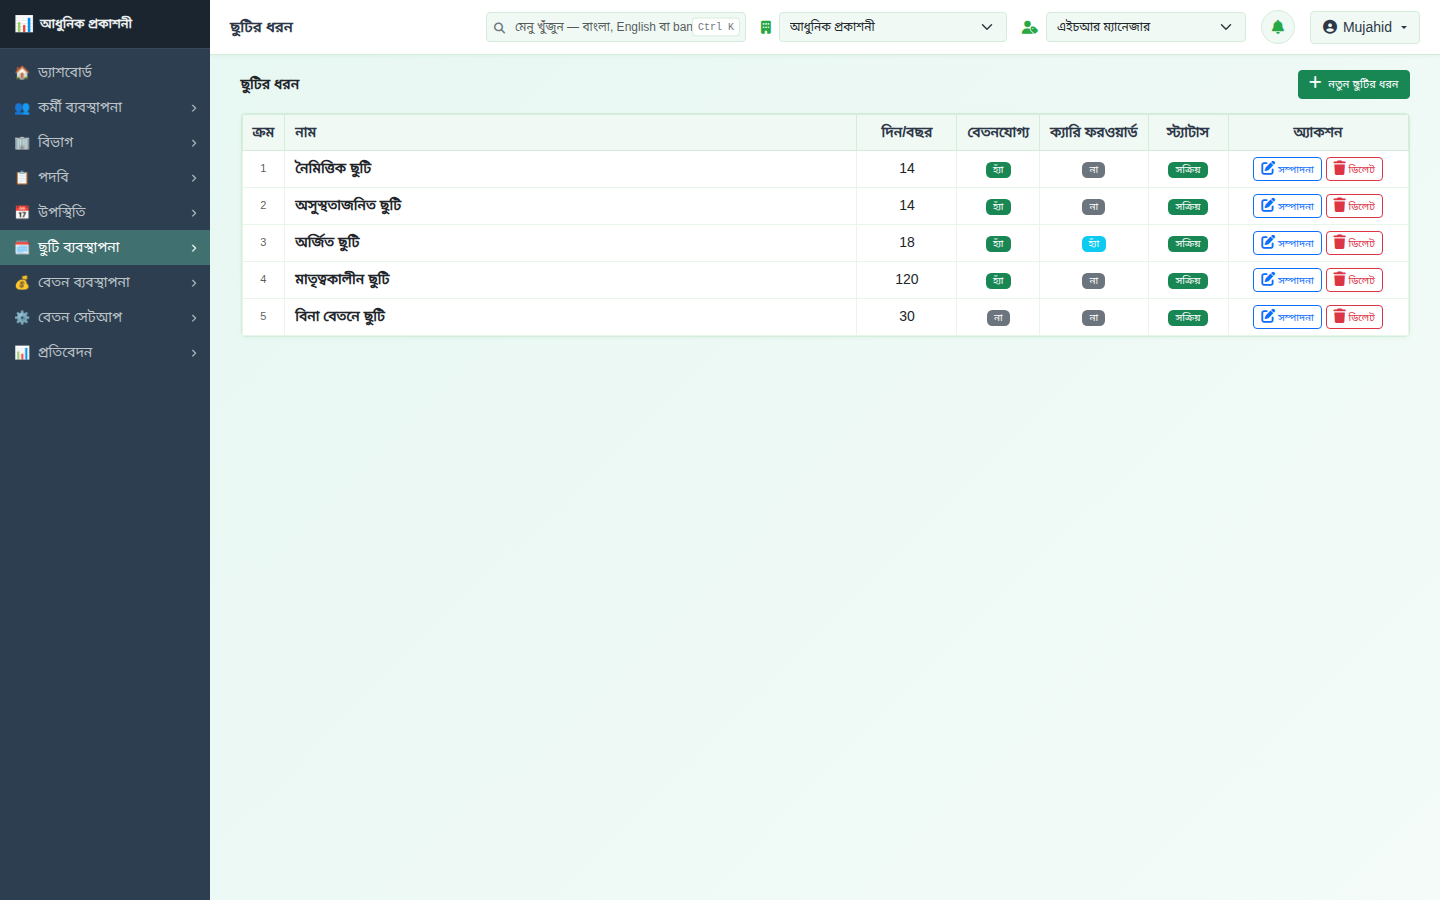Open বেতন ব্যবস্থাপনা menu item
1440x900 pixels.
(105, 282)
